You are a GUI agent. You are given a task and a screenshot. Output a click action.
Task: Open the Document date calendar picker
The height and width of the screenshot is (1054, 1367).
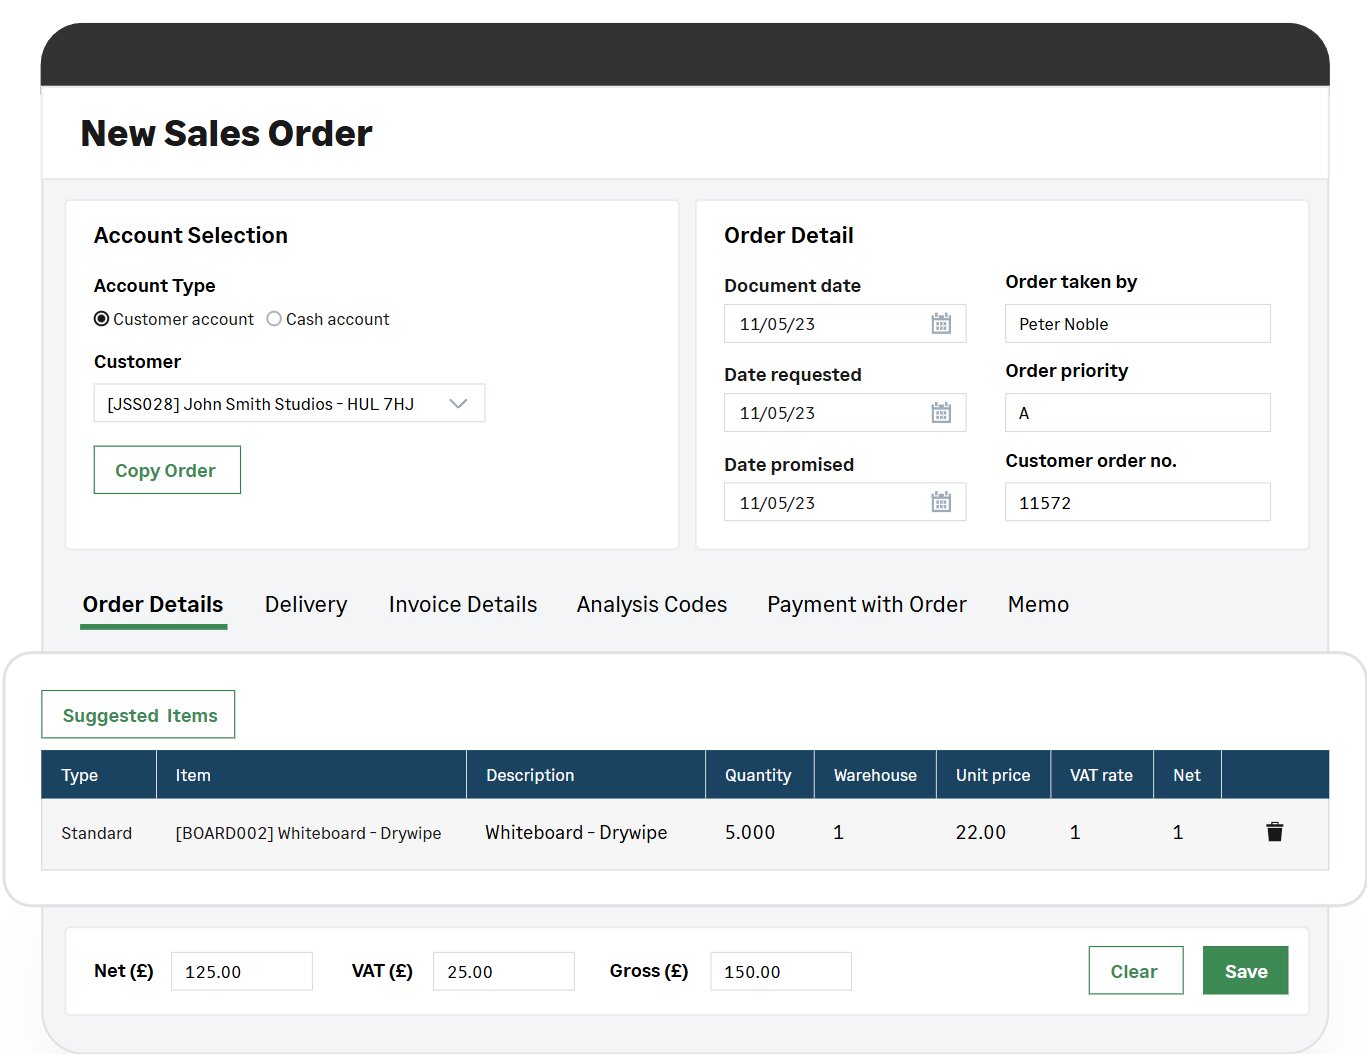pyautogui.click(x=940, y=324)
